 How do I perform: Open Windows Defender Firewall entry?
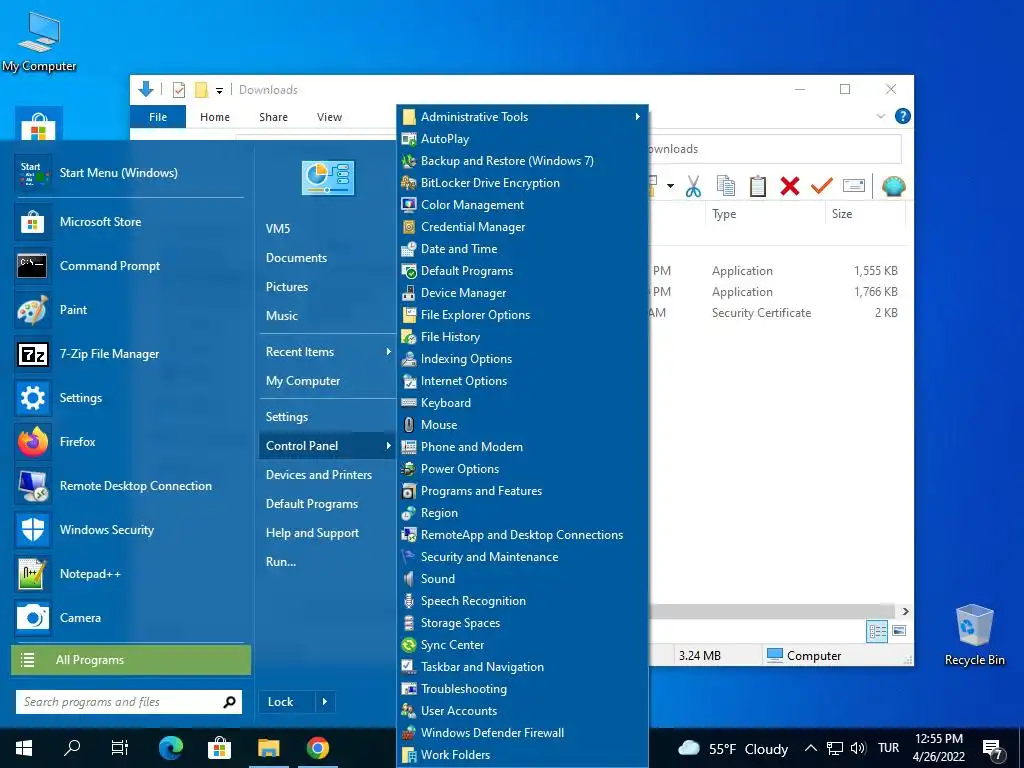coord(522,733)
